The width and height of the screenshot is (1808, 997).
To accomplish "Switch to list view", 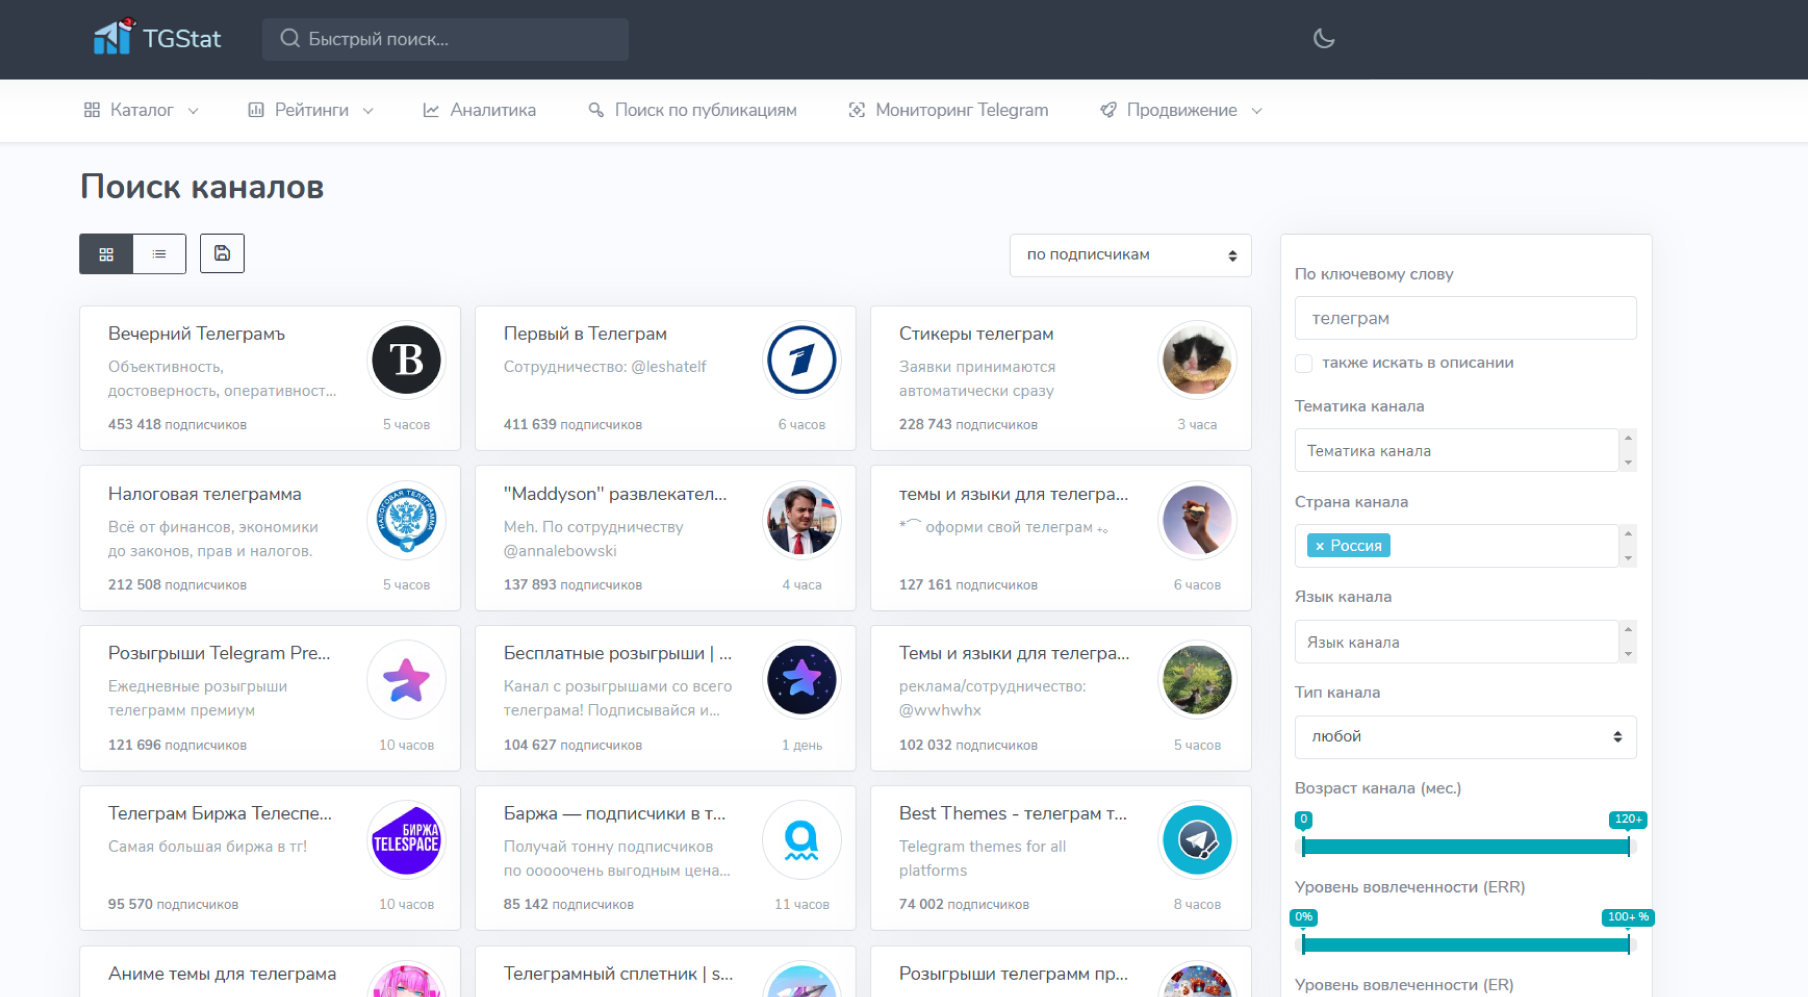I will (x=159, y=254).
